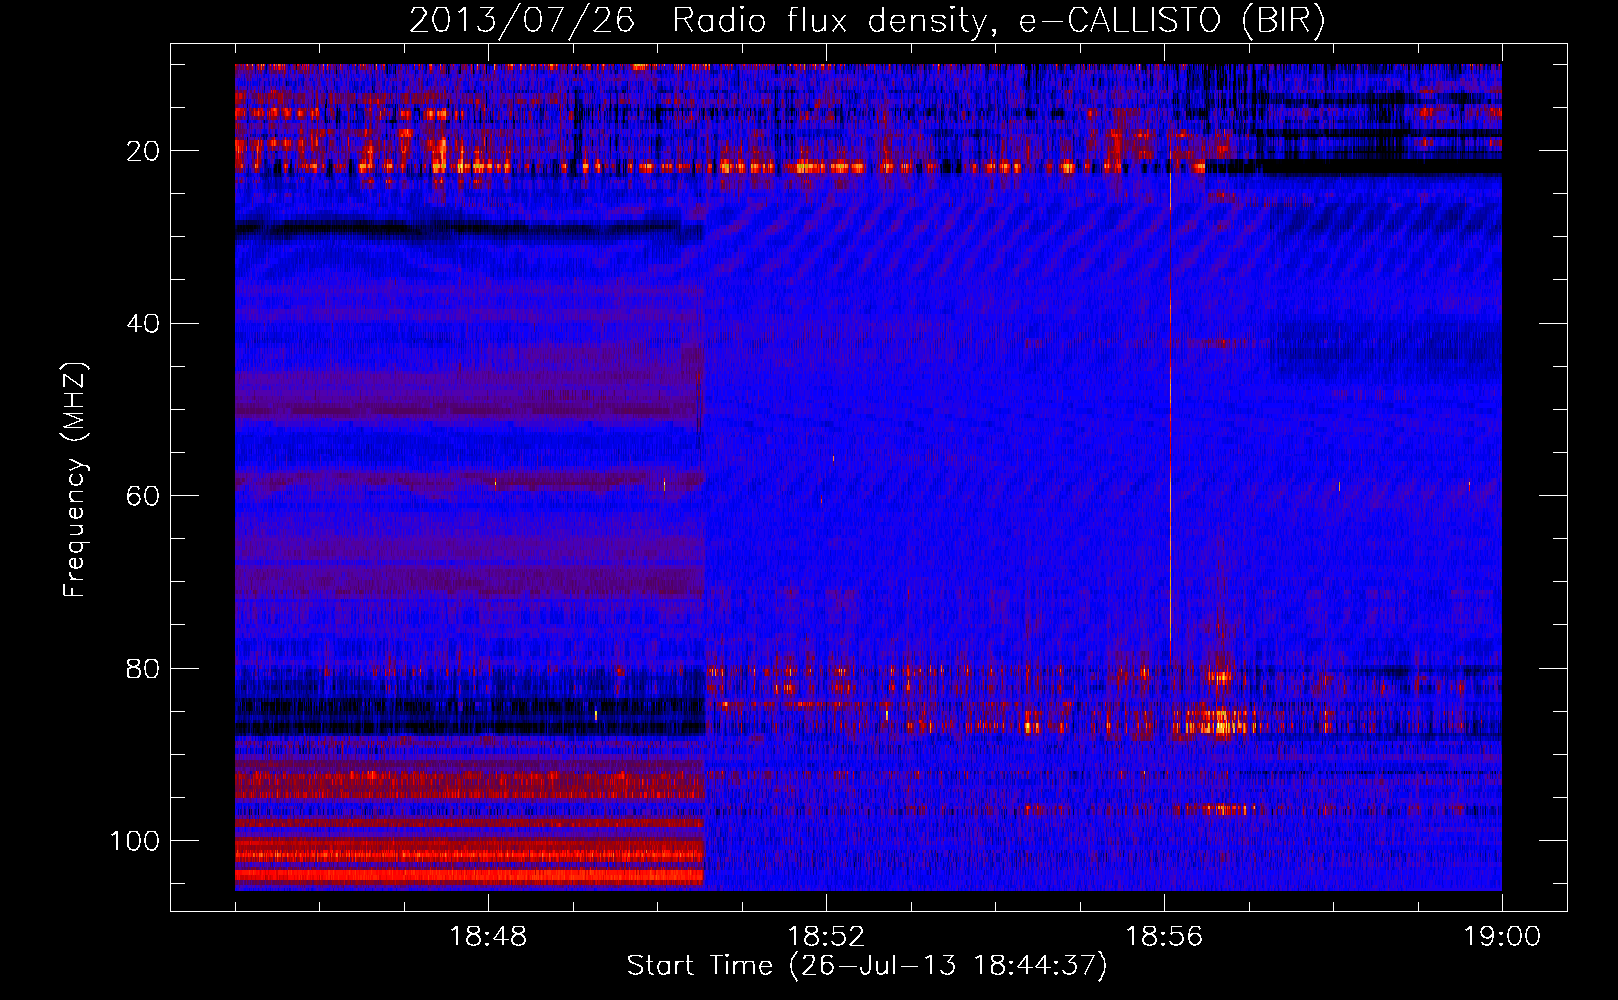Click the 40 MHz frequency tick label

coord(143,323)
